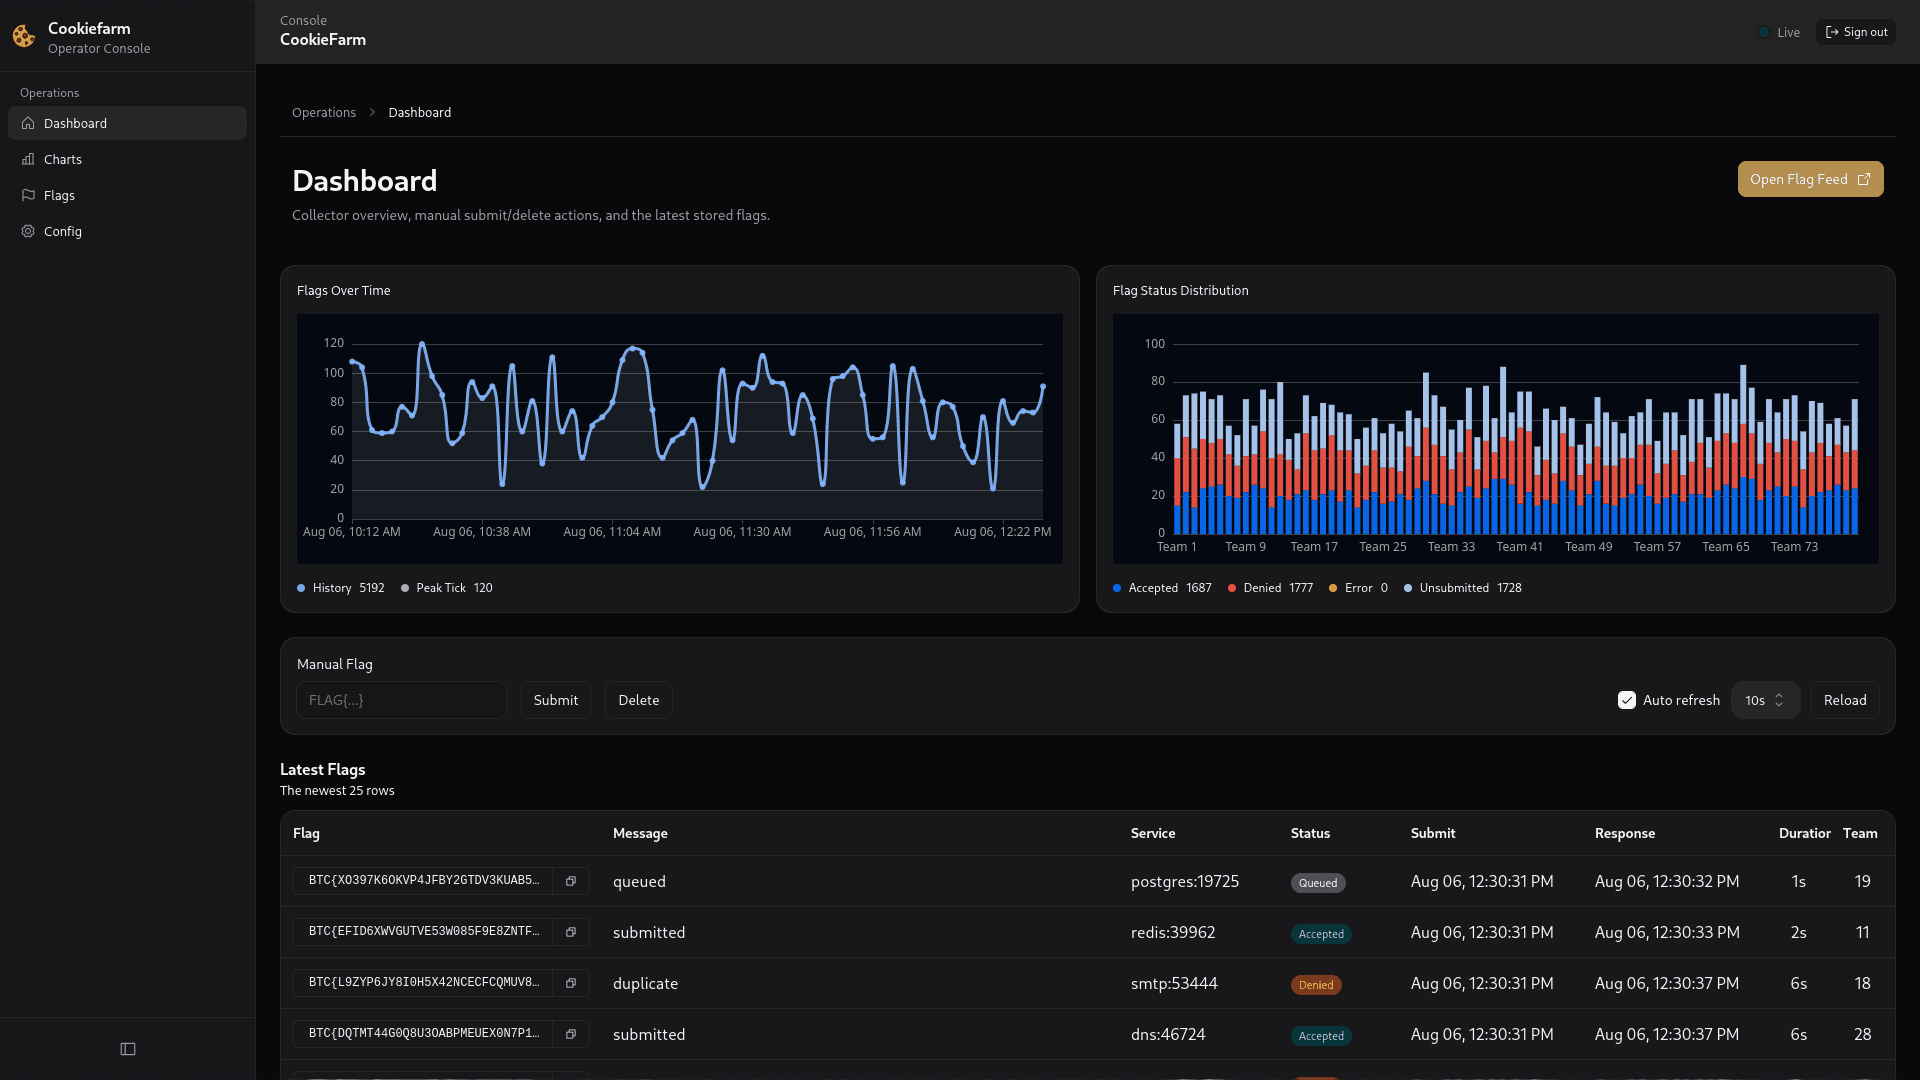Click the Dashboard home icon
Viewport: 1920px width, 1080px height.
click(28, 123)
